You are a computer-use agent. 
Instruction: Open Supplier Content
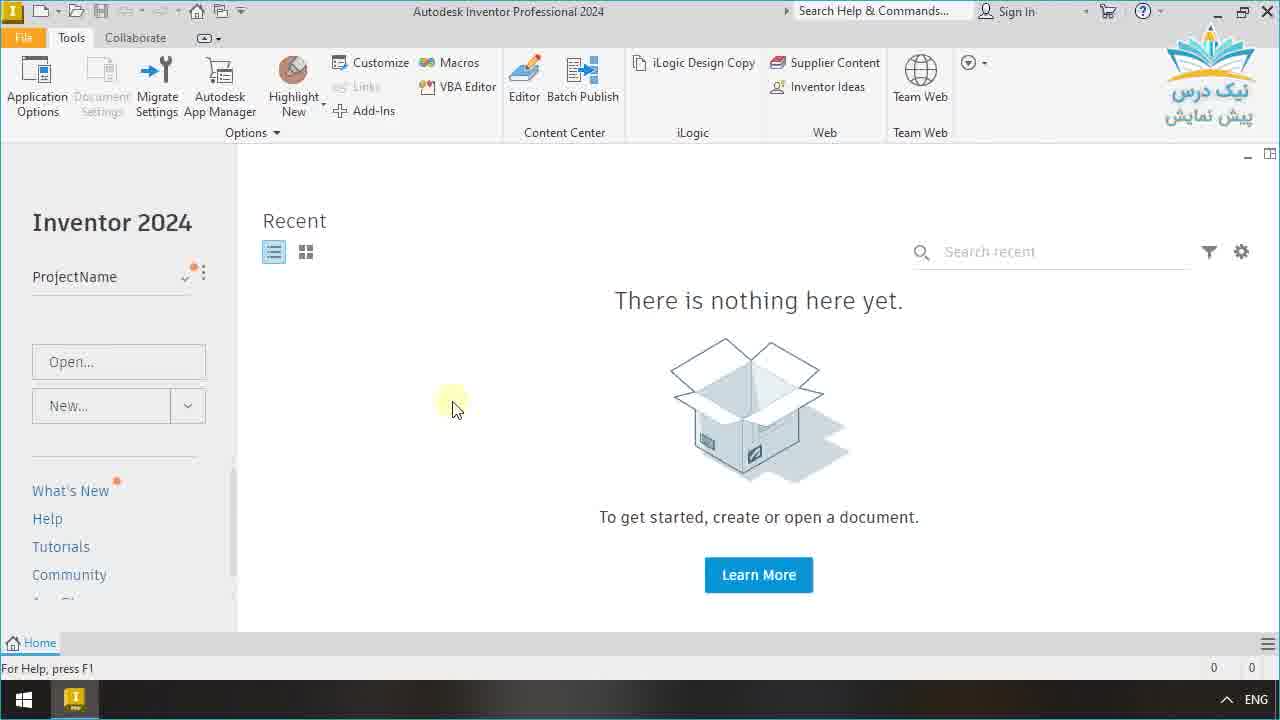pos(824,62)
